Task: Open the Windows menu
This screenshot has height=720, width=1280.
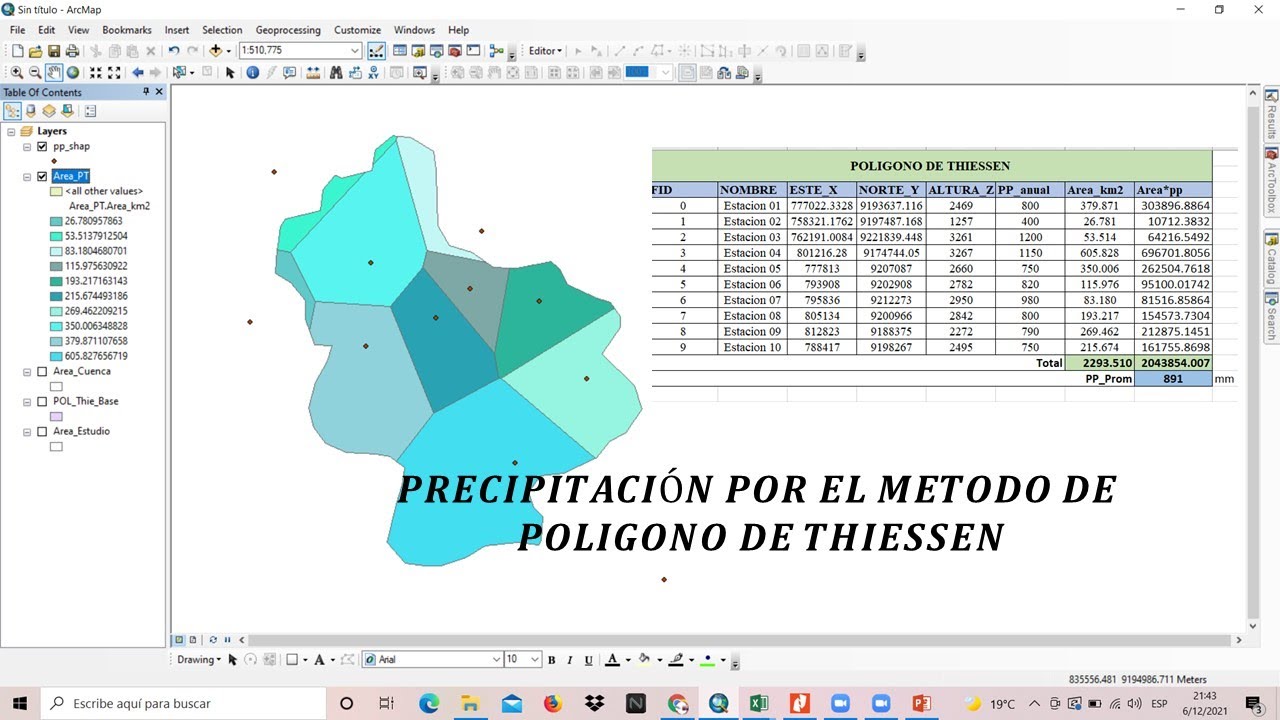Action: coord(414,30)
